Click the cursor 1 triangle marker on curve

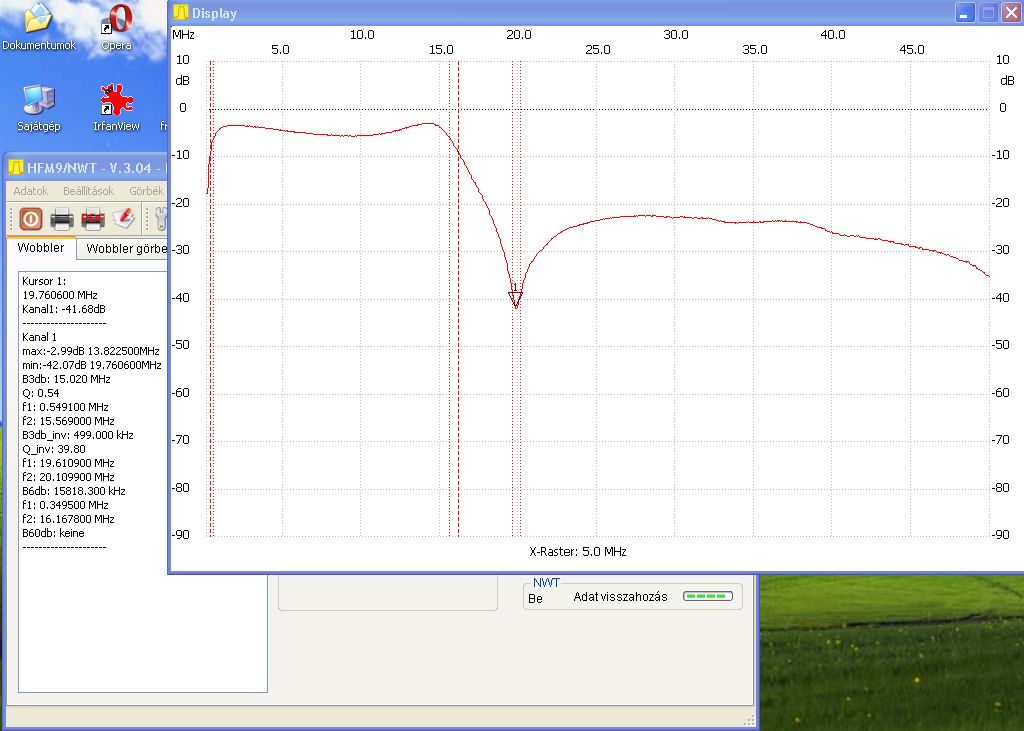[x=516, y=299]
